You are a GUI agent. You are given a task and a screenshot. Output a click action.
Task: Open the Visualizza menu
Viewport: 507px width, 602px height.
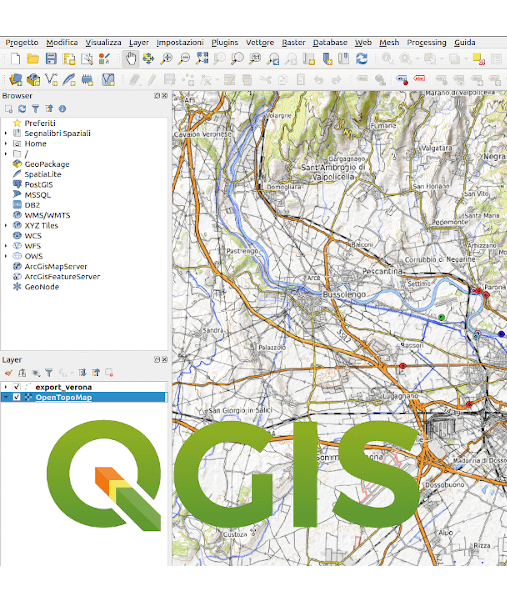103,42
